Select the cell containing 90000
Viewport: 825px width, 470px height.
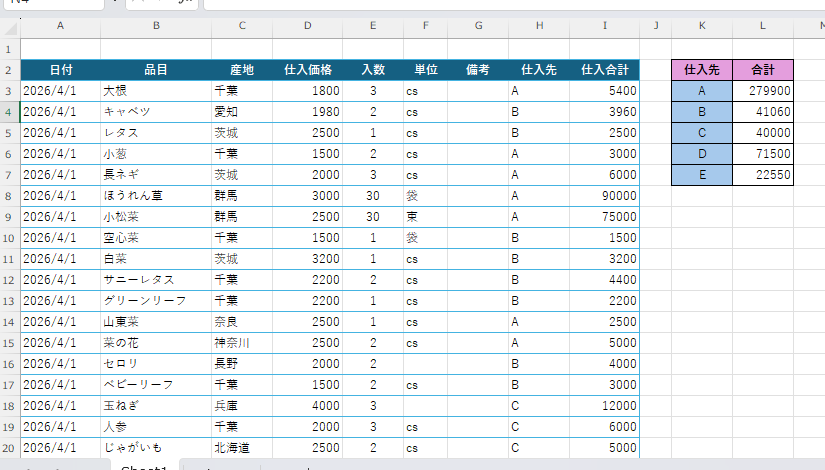pos(604,196)
